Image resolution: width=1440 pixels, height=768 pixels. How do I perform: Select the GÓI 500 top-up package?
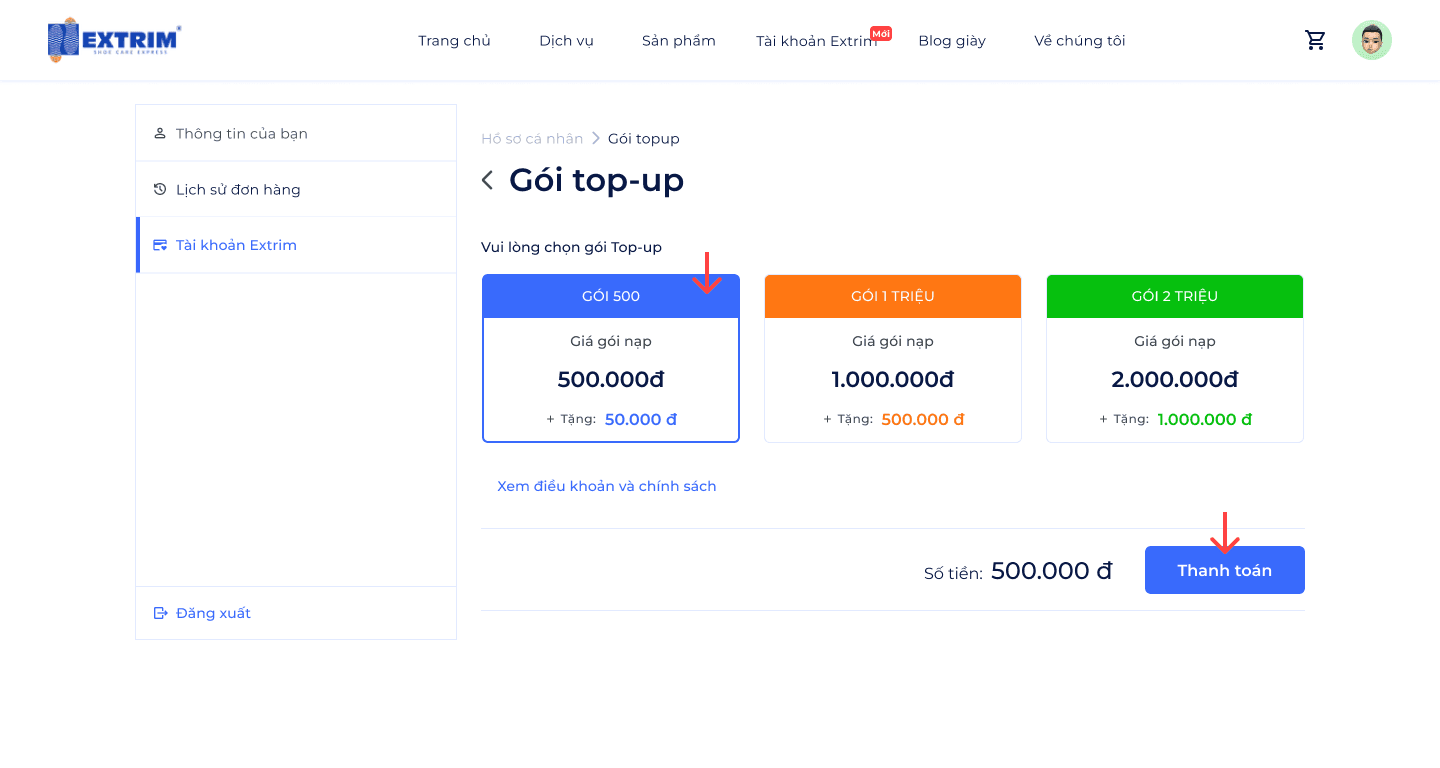pos(611,358)
